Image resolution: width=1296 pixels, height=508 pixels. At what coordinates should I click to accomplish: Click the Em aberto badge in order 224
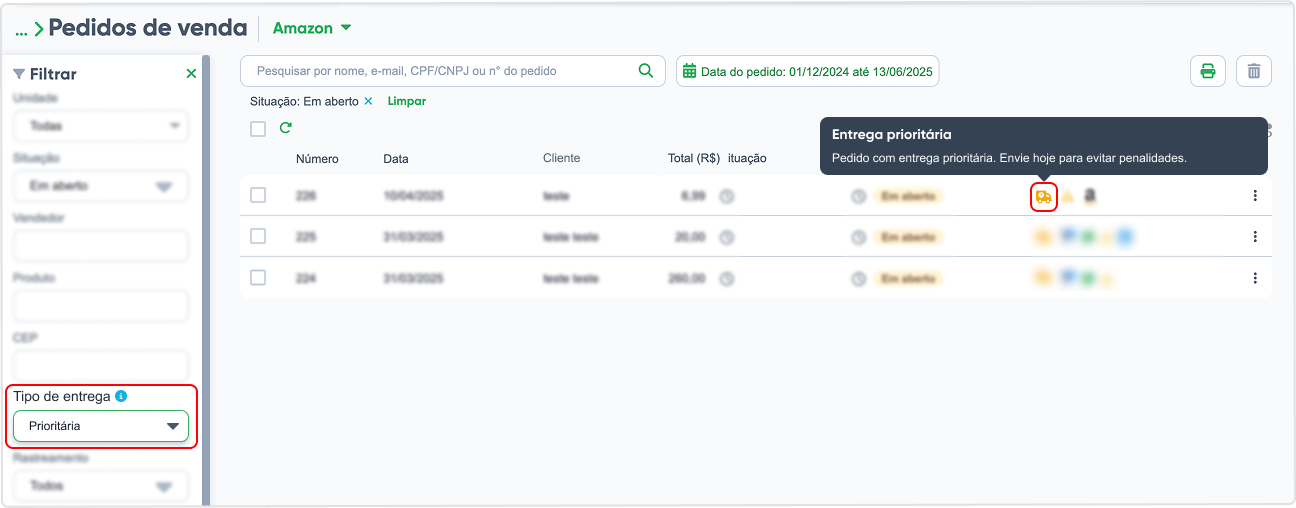click(908, 278)
